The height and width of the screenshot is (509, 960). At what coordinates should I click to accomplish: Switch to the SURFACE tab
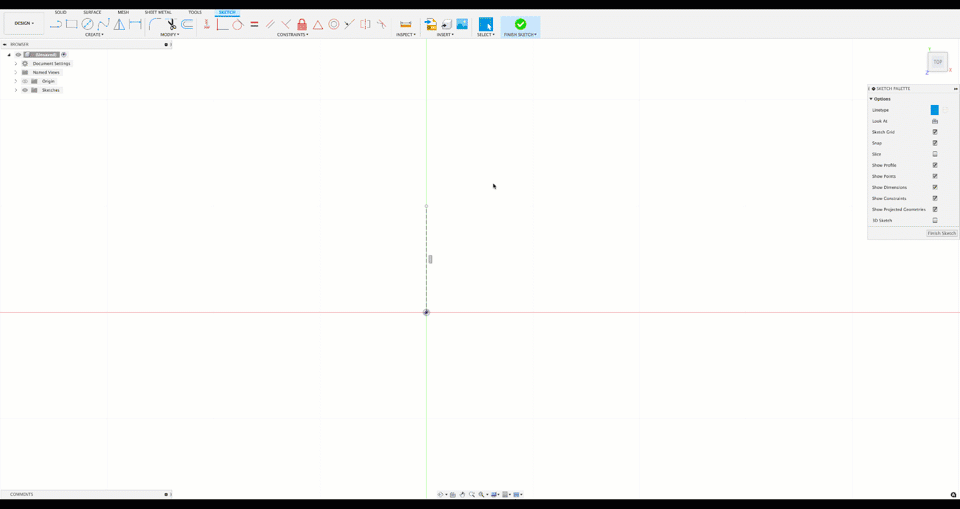(x=92, y=12)
